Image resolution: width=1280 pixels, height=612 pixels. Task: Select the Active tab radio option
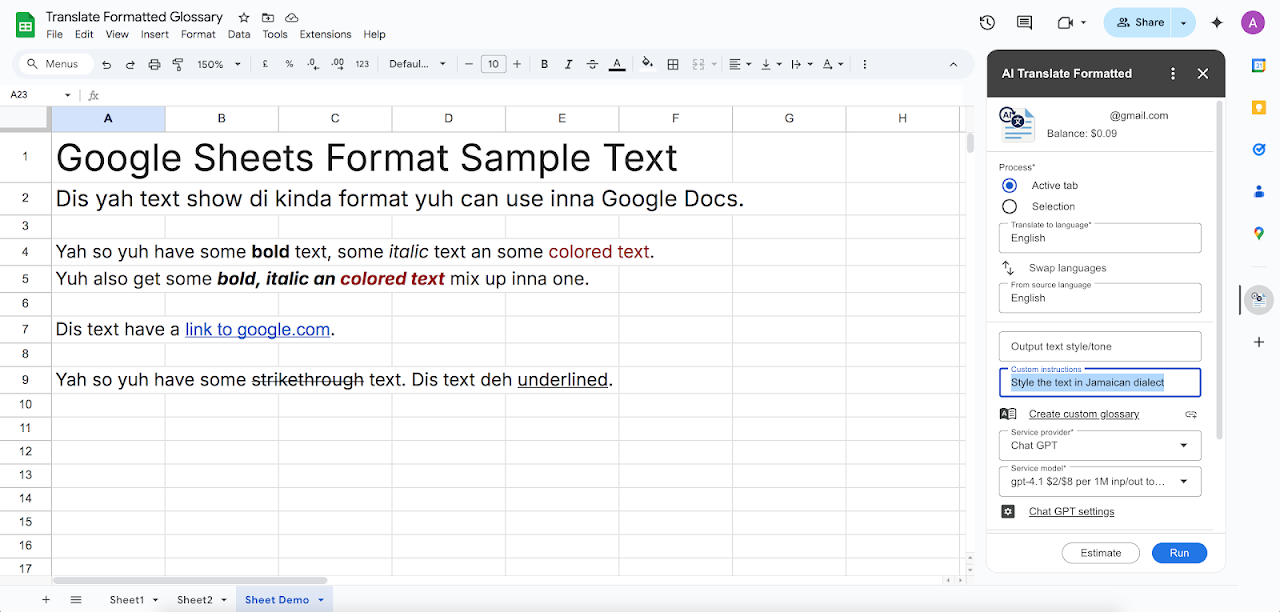[1009, 185]
